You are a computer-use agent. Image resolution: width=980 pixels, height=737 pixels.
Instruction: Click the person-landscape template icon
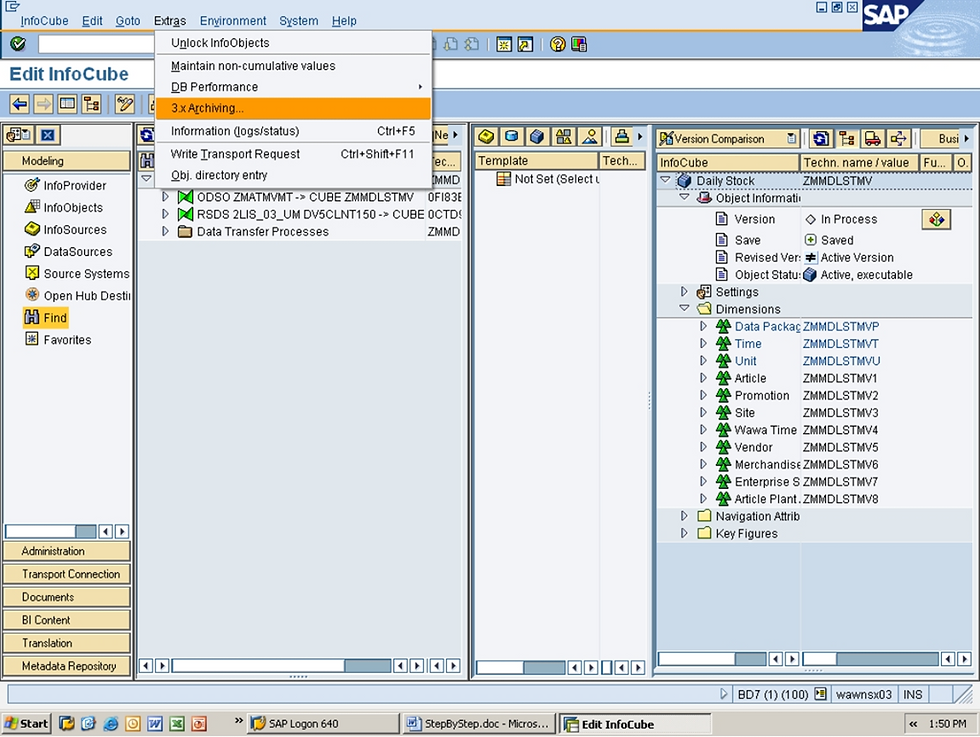click(589, 136)
